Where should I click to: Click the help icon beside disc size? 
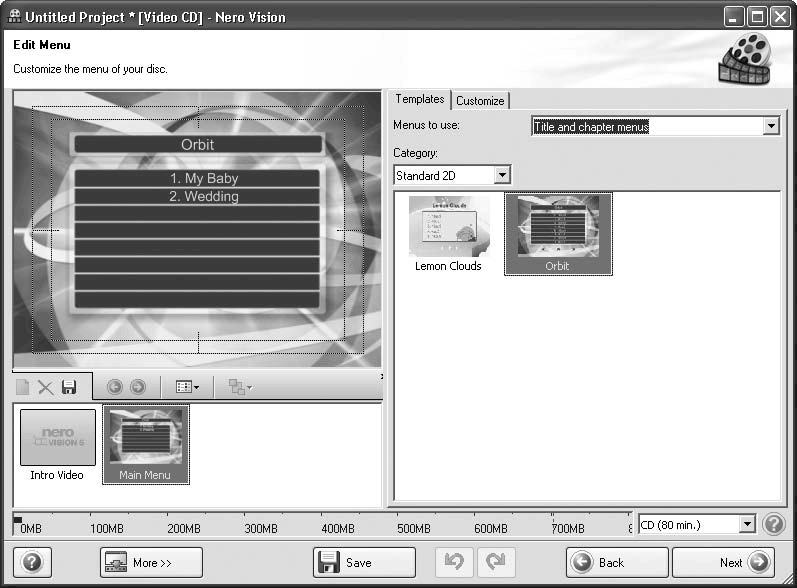[x=773, y=524]
